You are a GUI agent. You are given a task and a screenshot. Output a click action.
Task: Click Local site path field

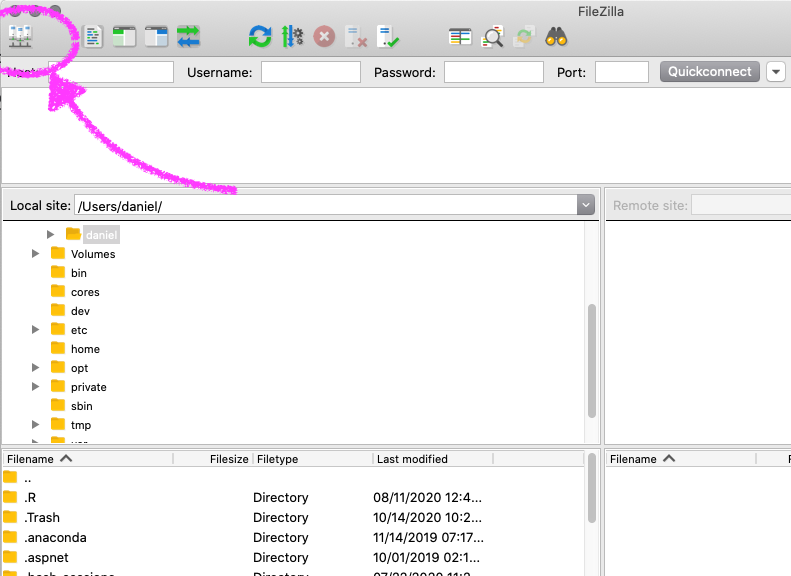tap(326, 205)
